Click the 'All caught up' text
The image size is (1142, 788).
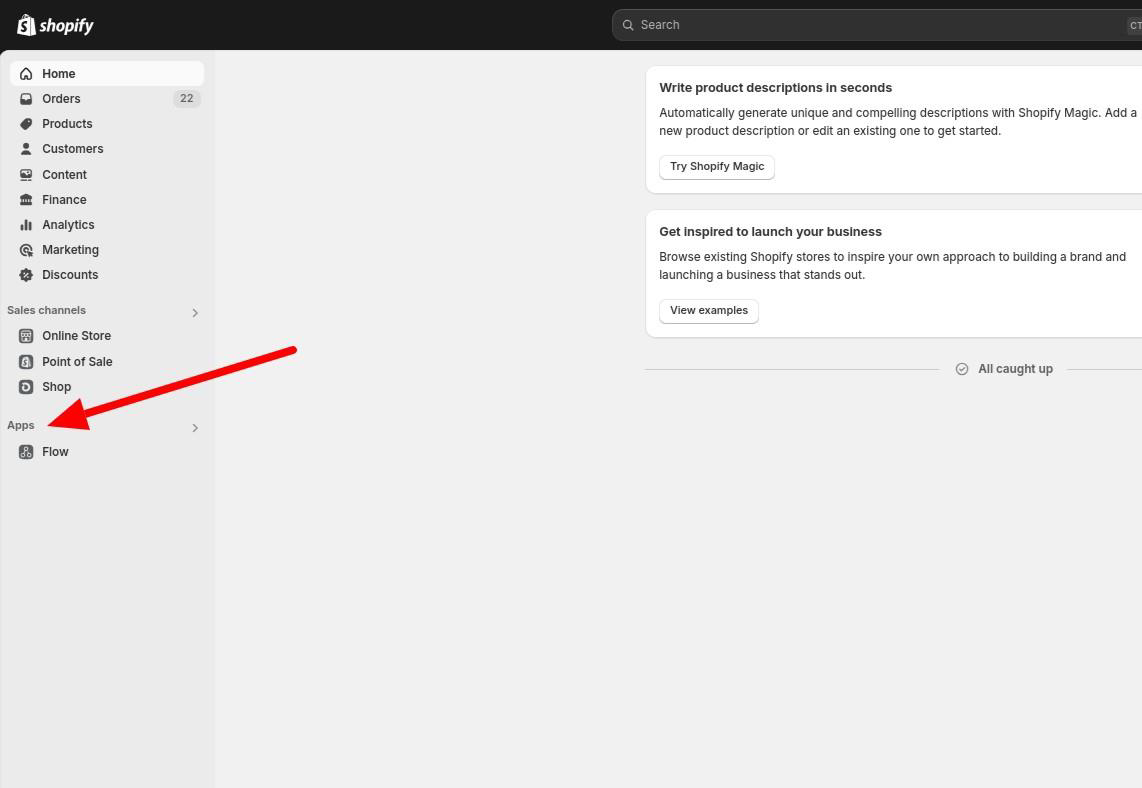pyautogui.click(x=1015, y=369)
